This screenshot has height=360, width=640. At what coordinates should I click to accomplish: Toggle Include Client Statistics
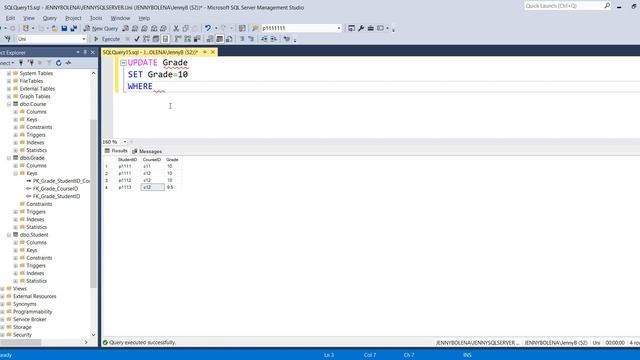197,39
